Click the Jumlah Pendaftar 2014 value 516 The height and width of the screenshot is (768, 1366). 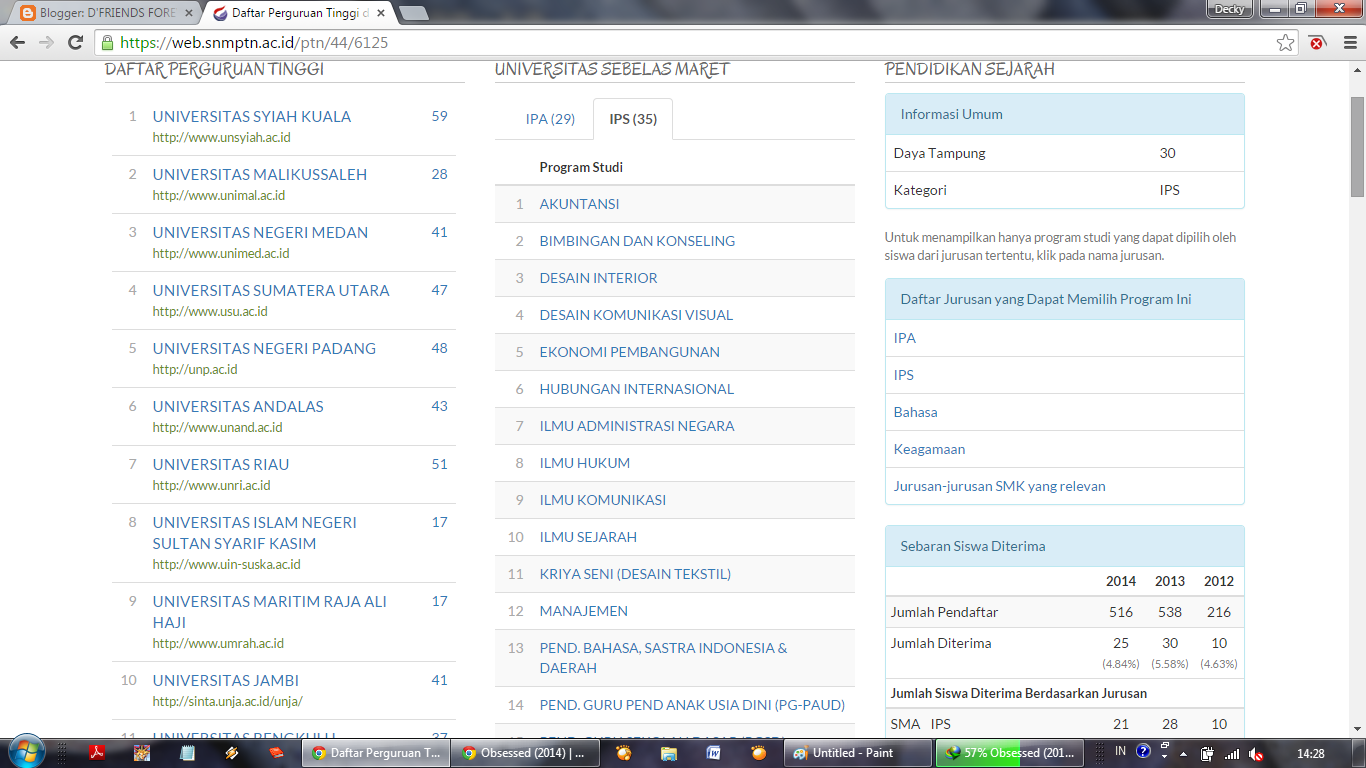(1121, 612)
